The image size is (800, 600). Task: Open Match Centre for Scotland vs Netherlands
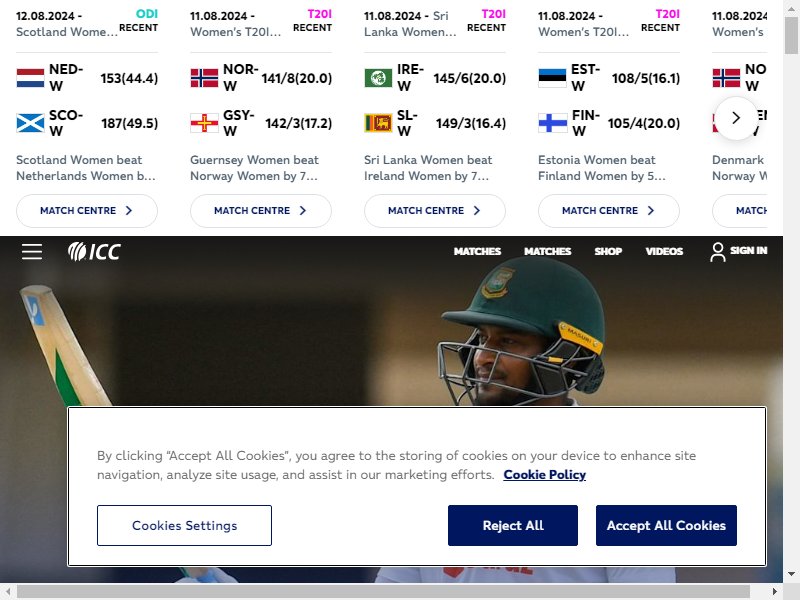tap(87, 211)
